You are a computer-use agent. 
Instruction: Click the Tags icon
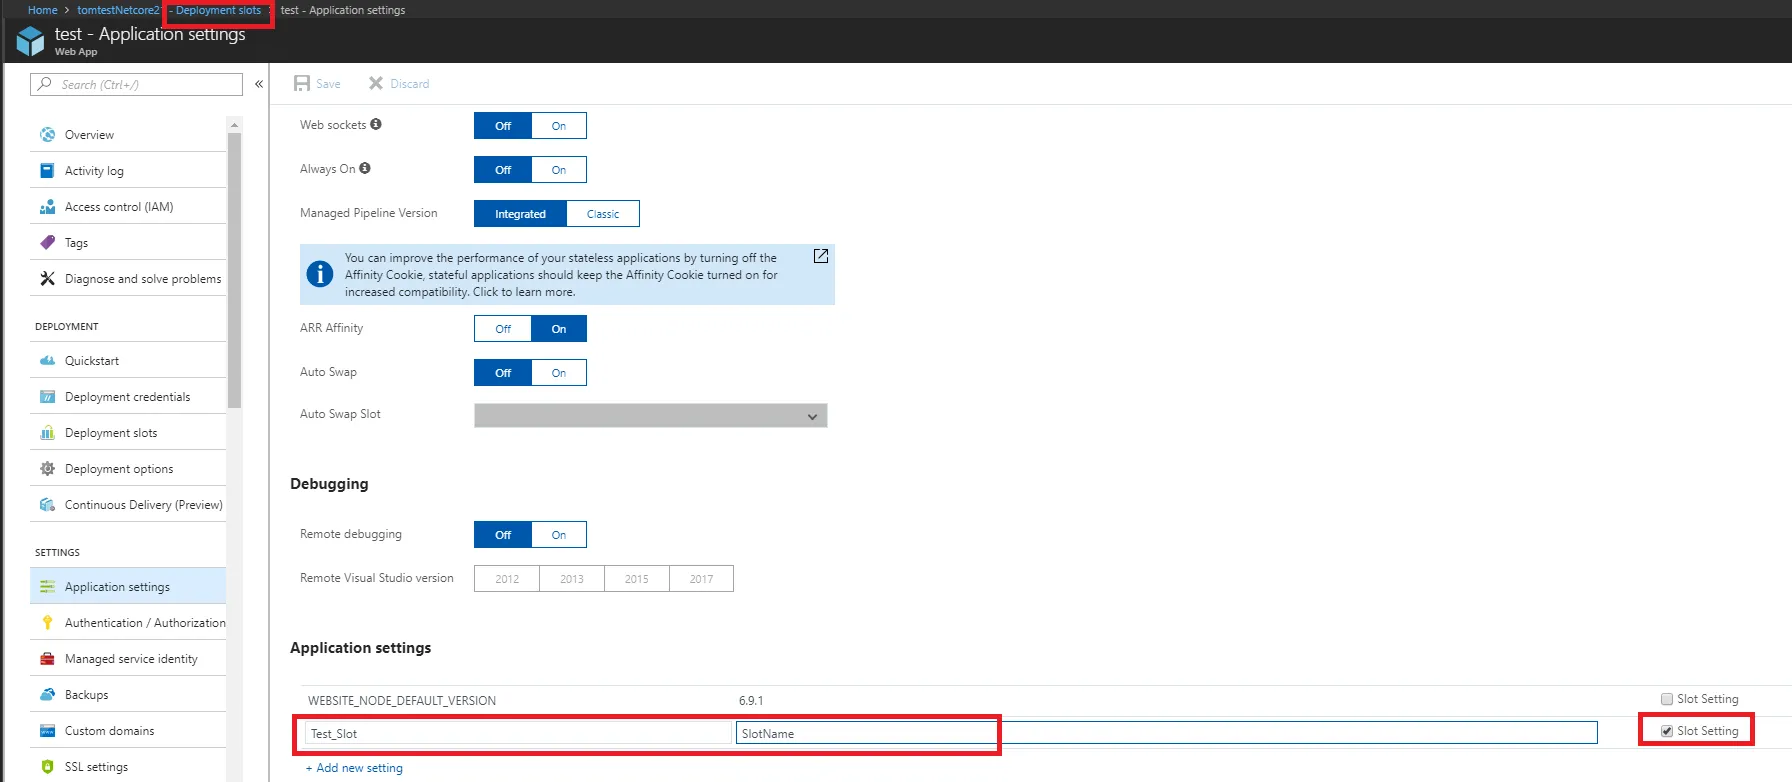[x=47, y=243]
